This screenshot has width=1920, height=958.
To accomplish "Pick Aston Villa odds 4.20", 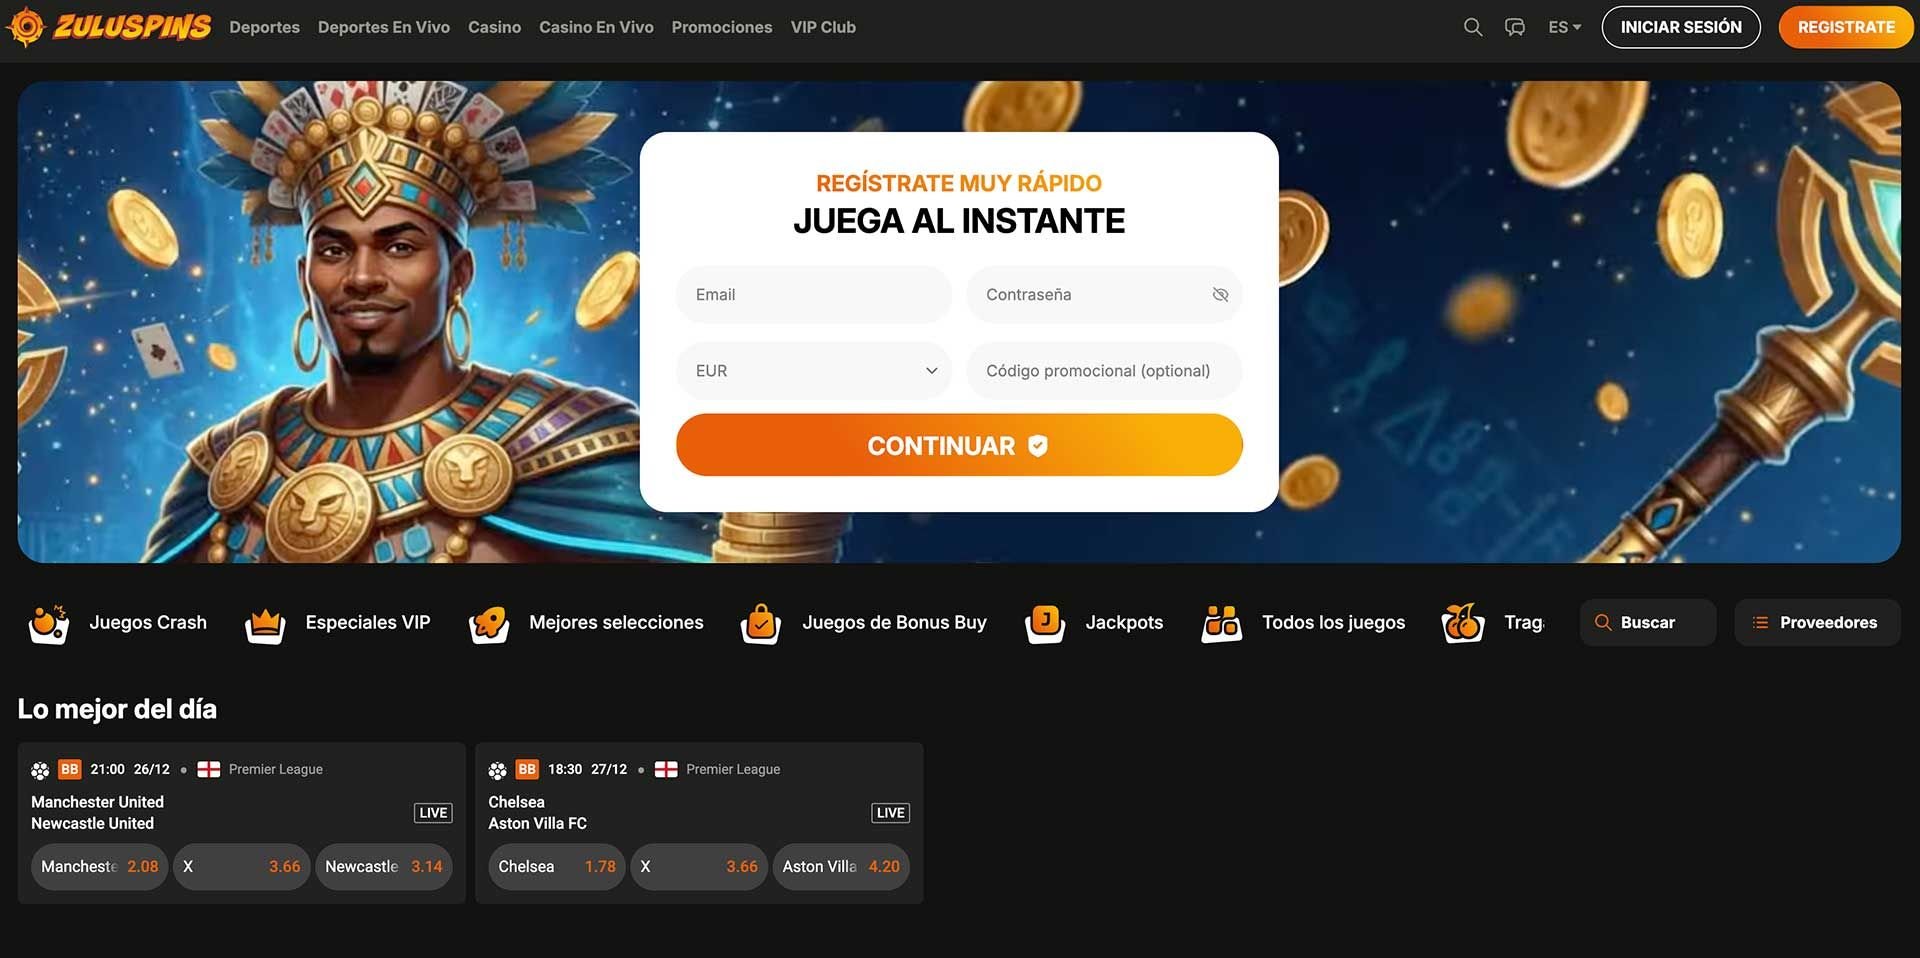I will [x=841, y=867].
